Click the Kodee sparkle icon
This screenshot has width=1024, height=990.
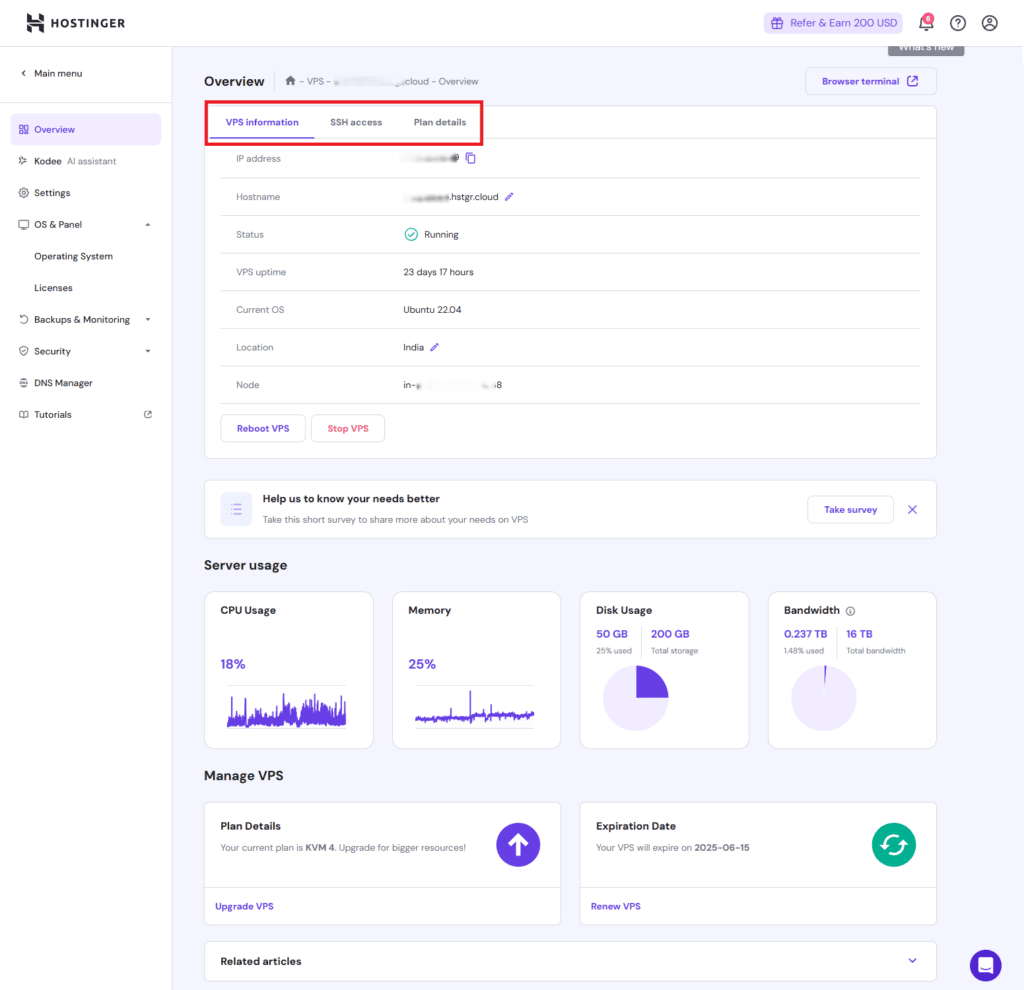[x=24, y=161]
